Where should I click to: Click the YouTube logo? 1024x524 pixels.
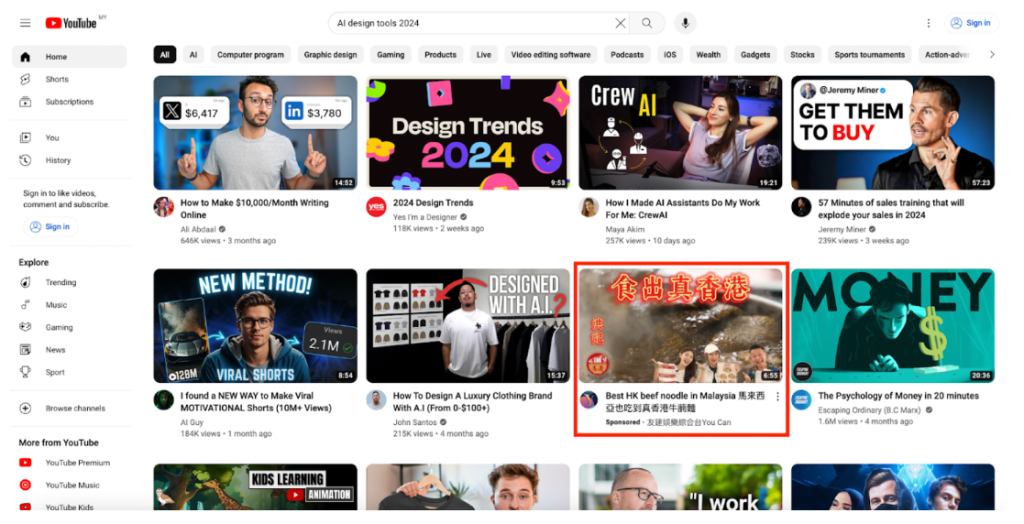tap(71, 23)
